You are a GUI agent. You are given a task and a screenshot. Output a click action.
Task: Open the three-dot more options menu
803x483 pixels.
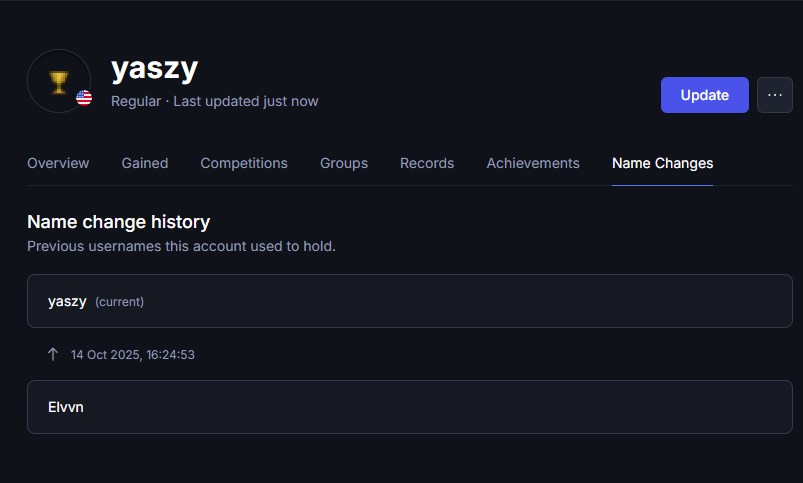[x=774, y=95]
